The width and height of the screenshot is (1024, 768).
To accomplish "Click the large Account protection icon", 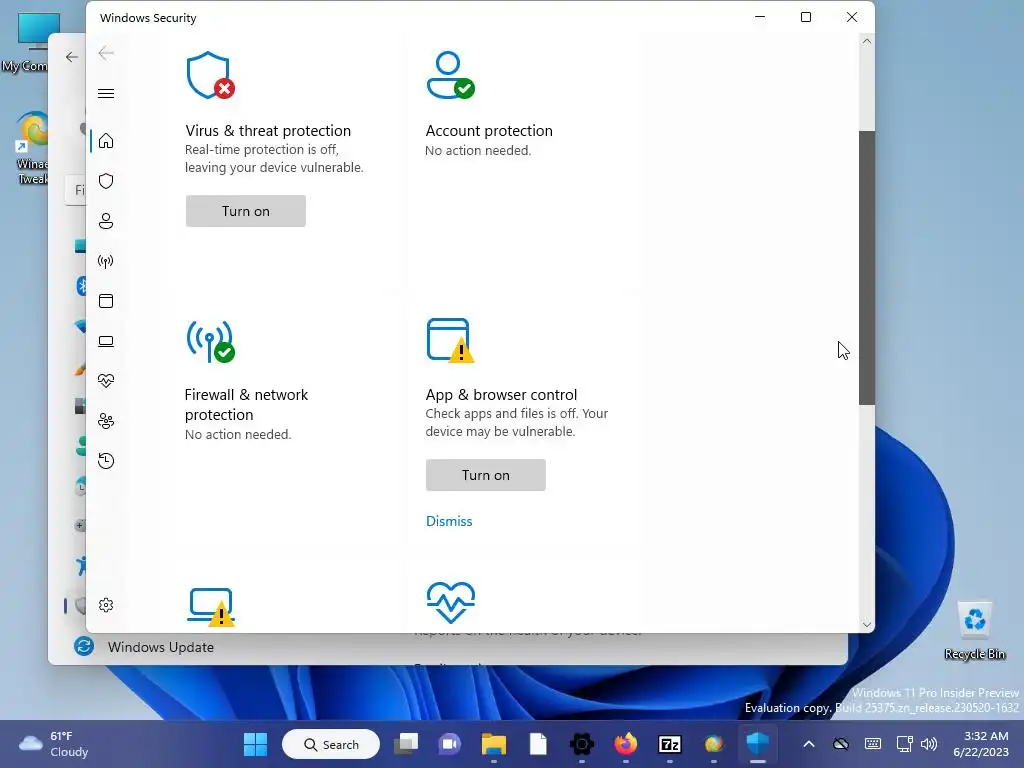I will [x=451, y=75].
